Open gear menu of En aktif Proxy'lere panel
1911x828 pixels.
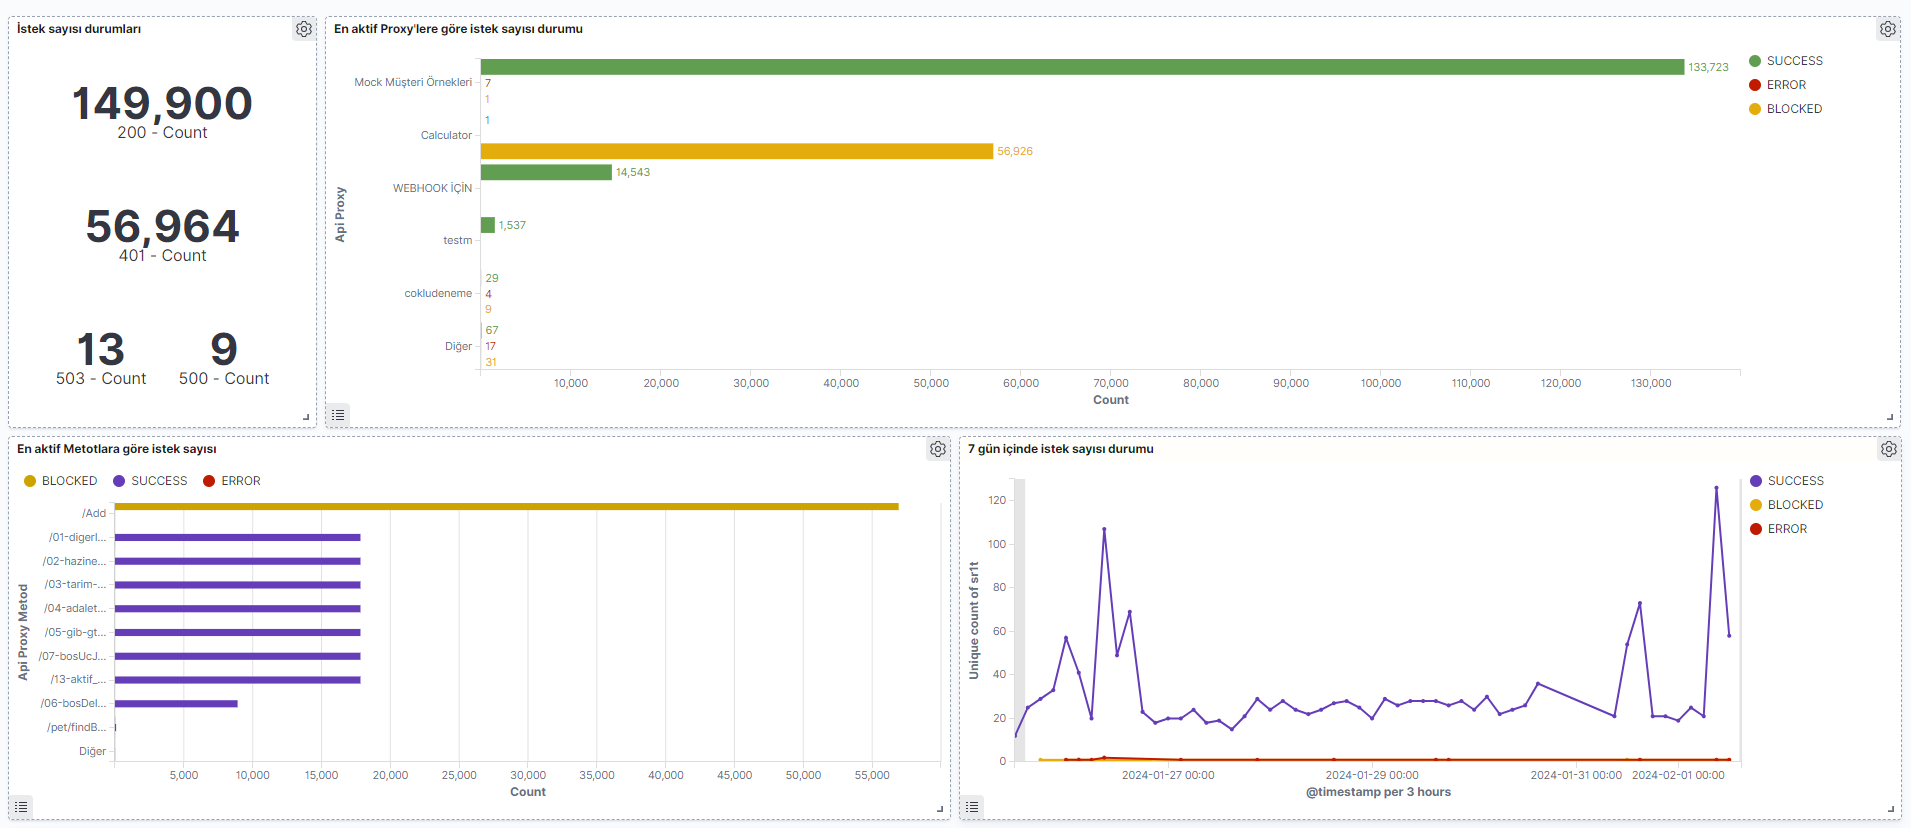1887,30
